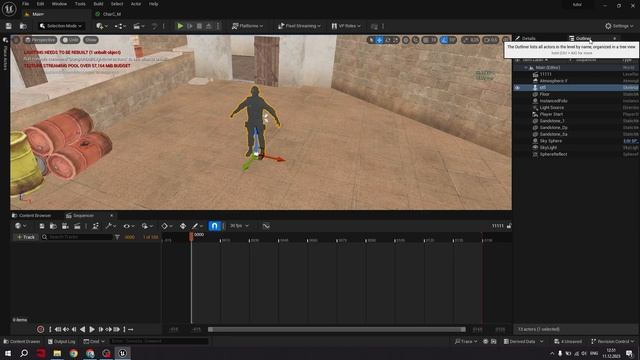Toggle visibility eye of selected actor

click(x=517, y=88)
